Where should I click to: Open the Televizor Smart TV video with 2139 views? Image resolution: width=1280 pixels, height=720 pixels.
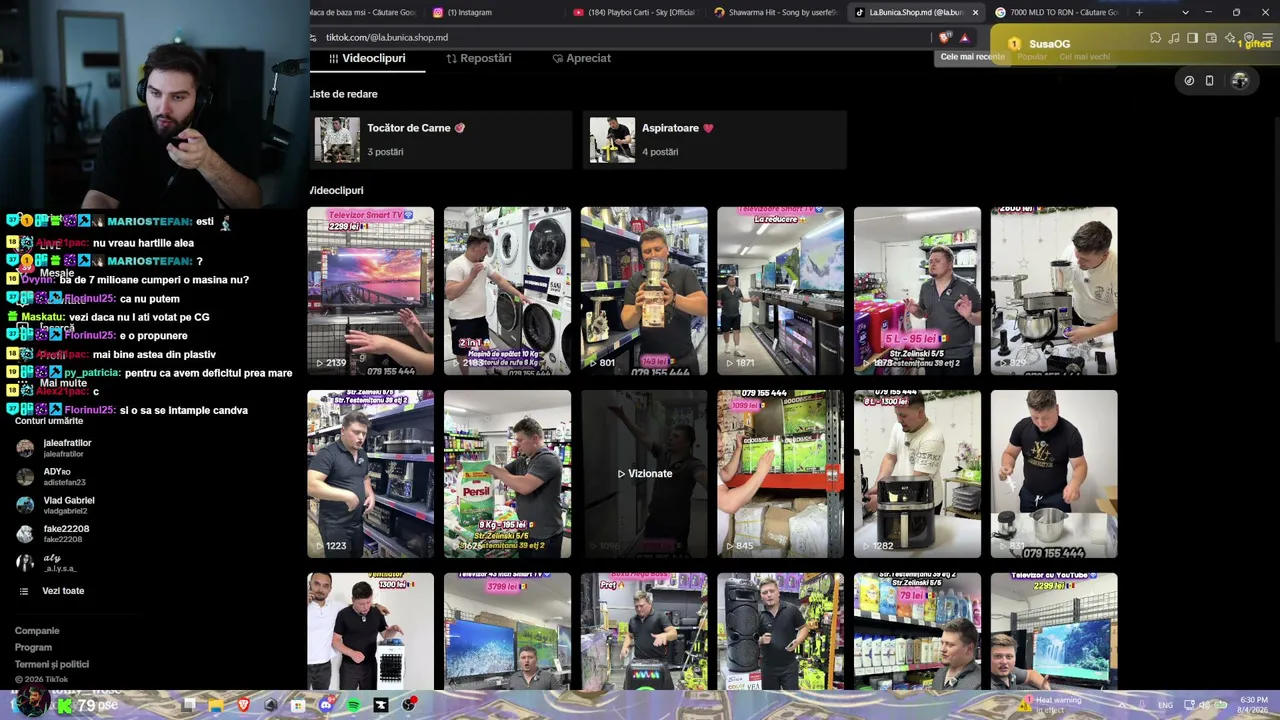click(x=370, y=291)
